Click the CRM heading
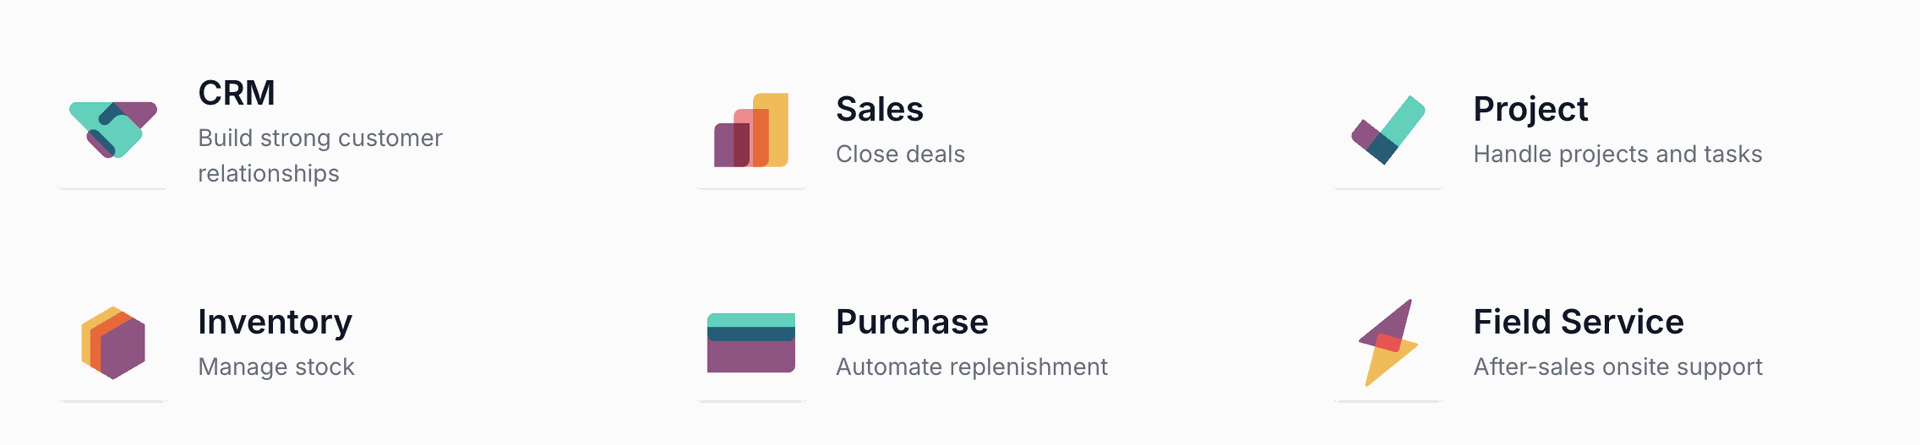1920x445 pixels. (x=236, y=93)
